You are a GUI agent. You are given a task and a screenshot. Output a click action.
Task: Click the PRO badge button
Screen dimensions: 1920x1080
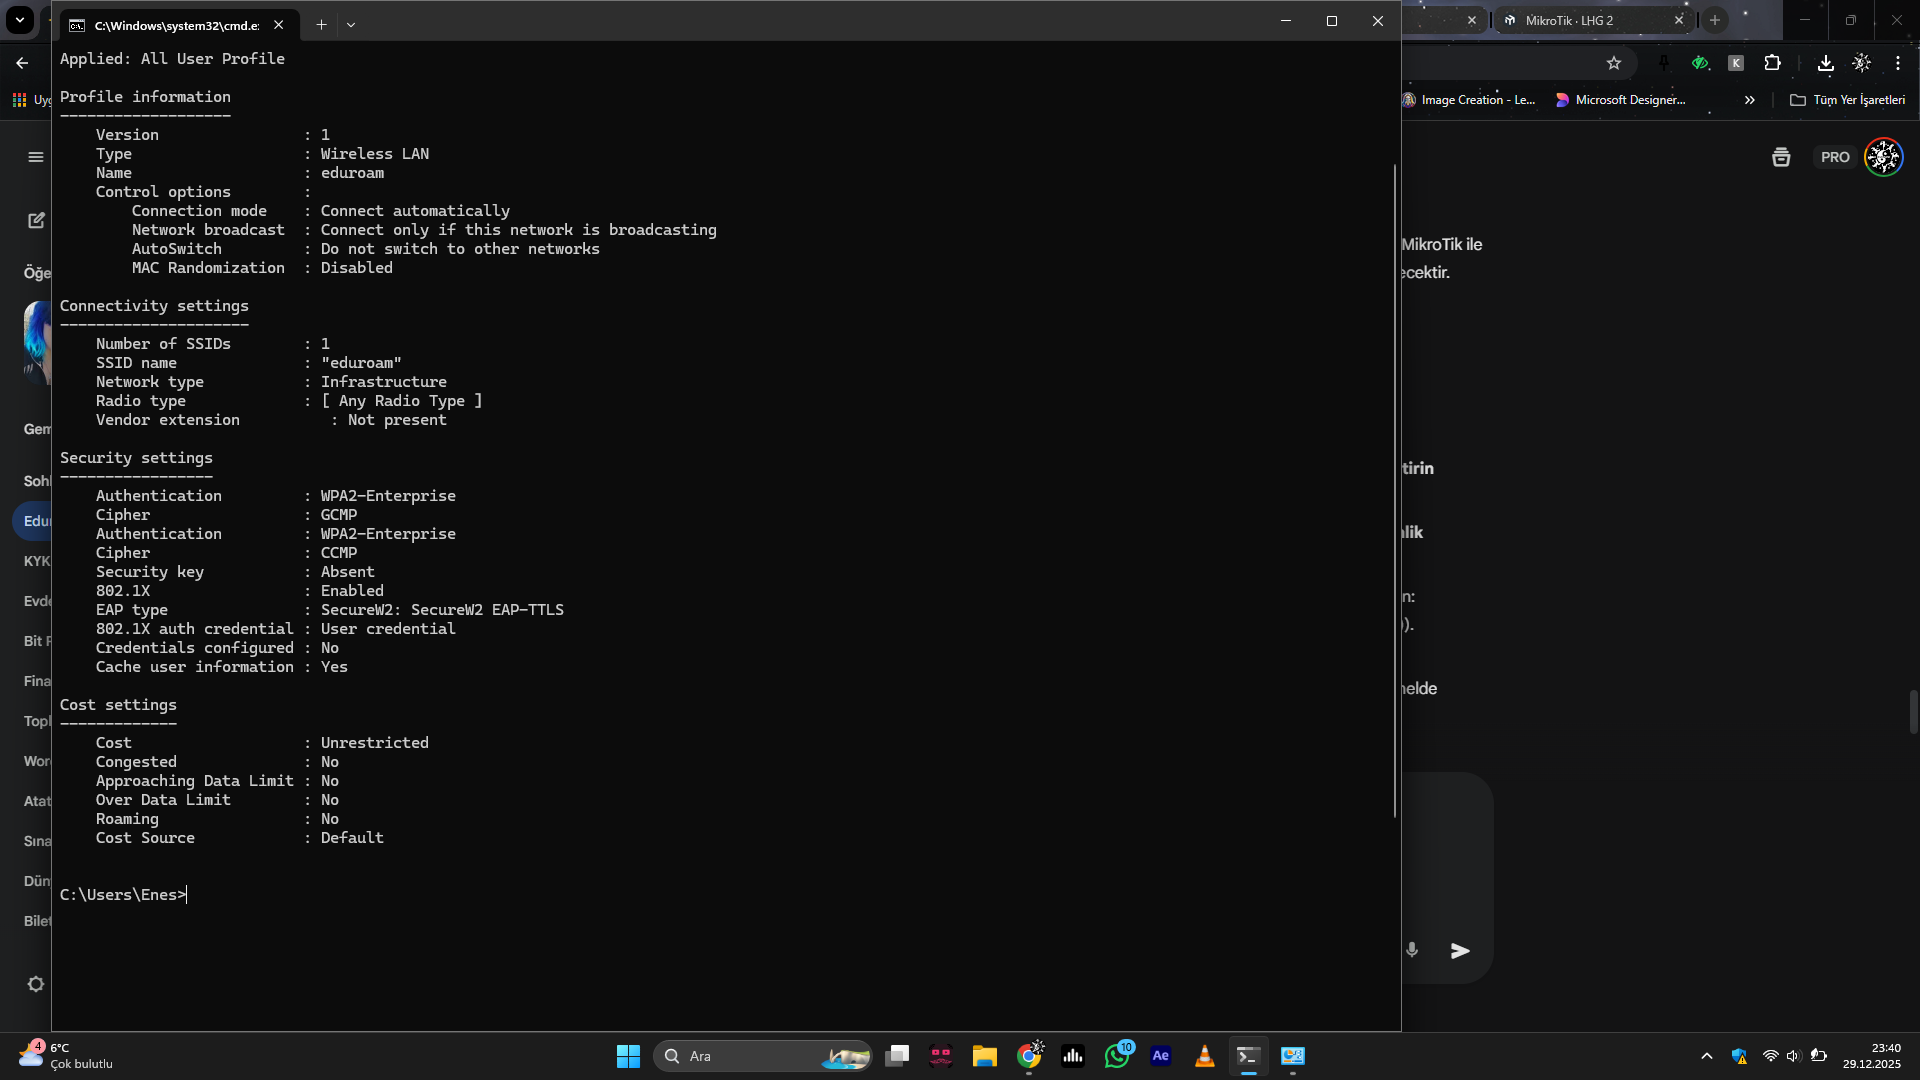[1834, 157]
